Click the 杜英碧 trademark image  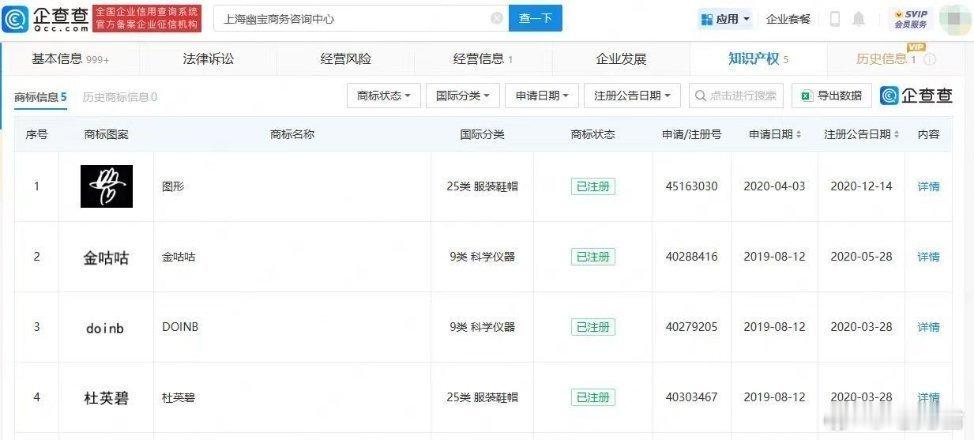[x=106, y=398]
